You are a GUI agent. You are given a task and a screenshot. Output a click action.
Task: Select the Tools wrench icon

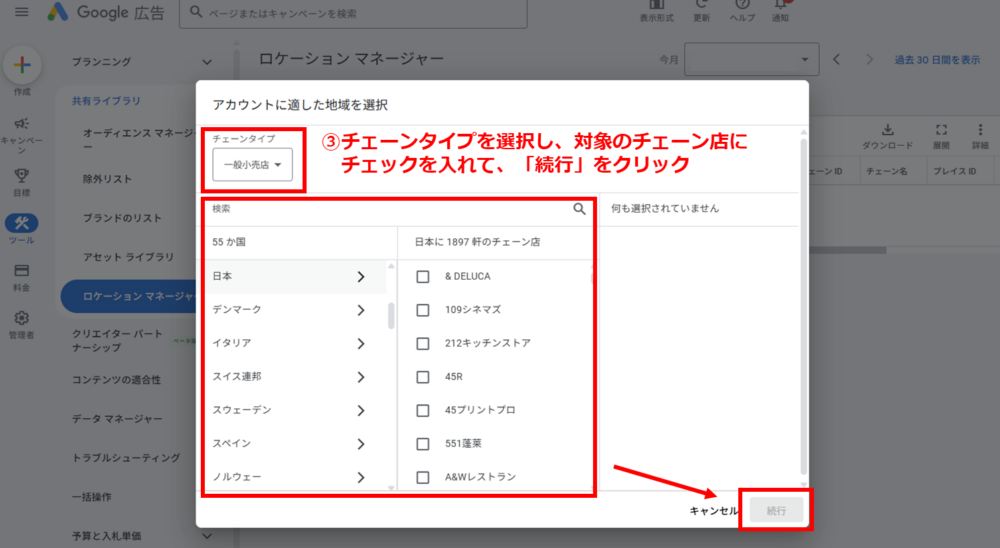[x=21, y=223]
